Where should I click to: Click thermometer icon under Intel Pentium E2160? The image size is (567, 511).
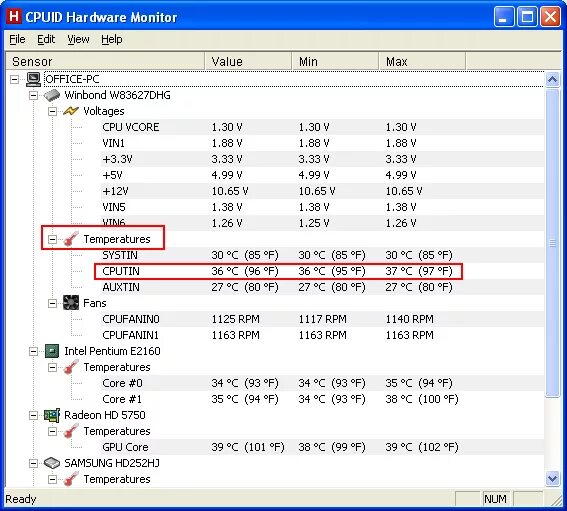pyautogui.click(x=71, y=367)
